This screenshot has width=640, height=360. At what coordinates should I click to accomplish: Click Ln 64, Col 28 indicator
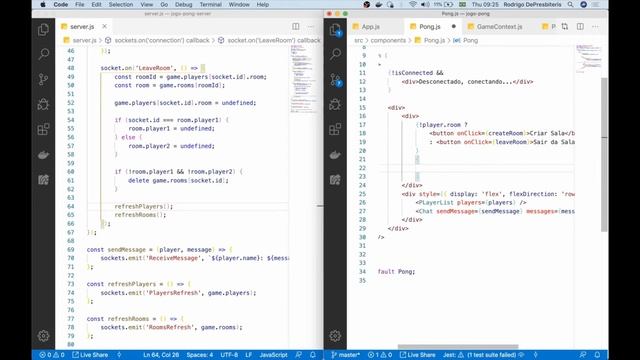(161, 355)
